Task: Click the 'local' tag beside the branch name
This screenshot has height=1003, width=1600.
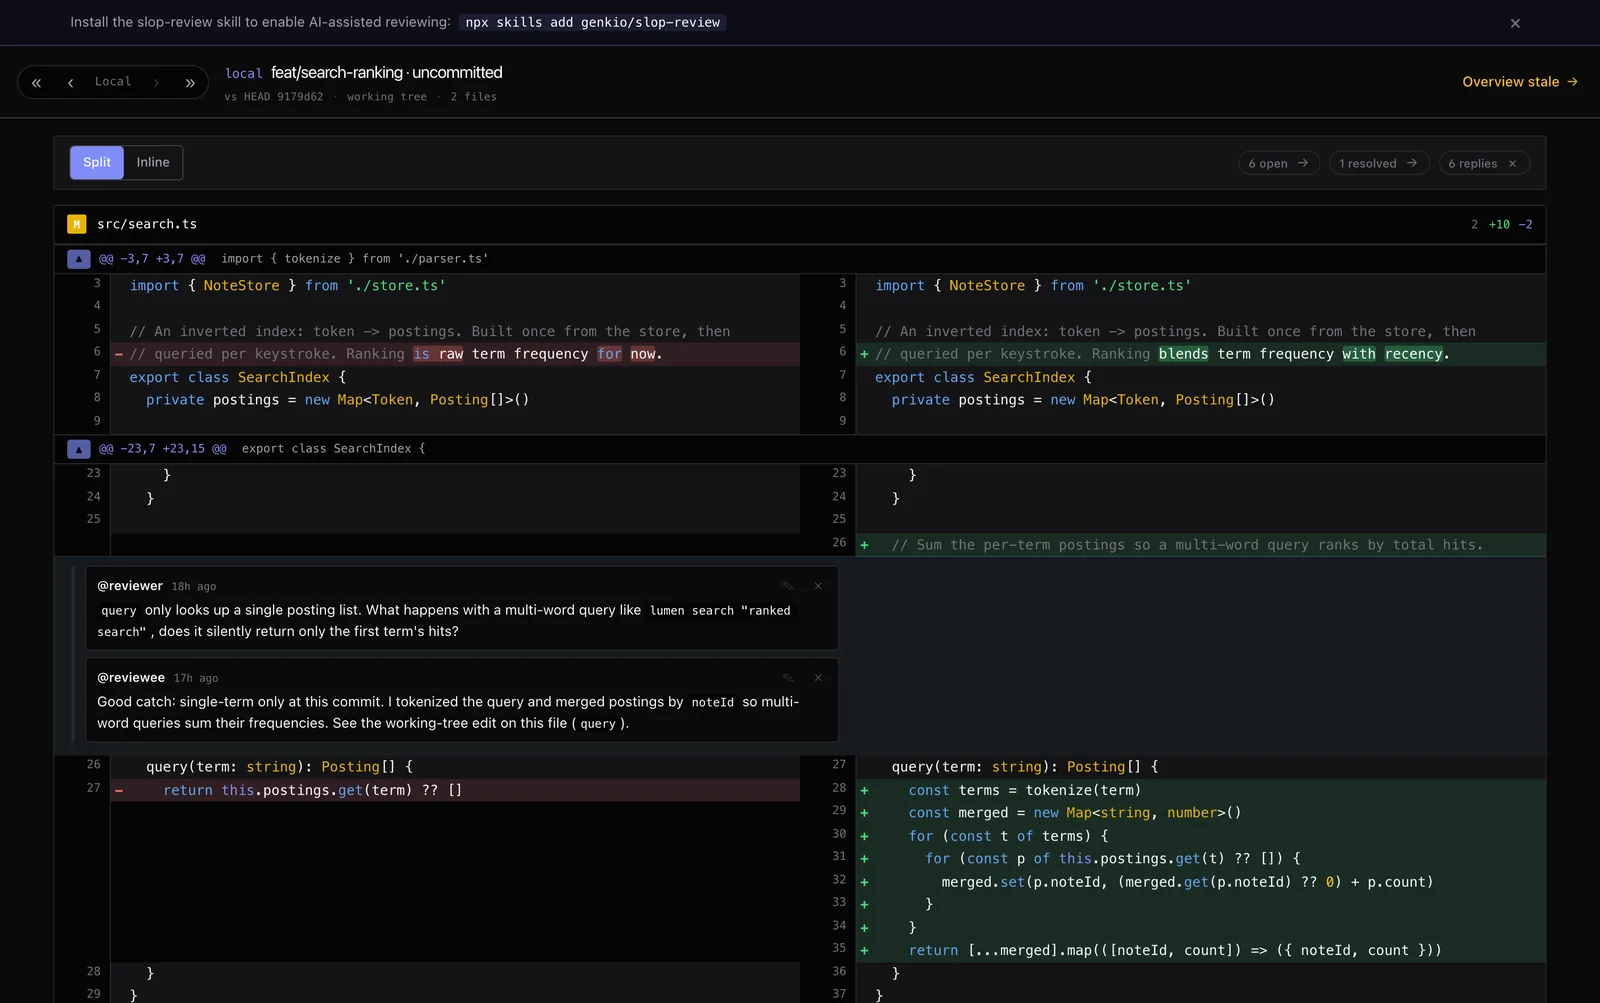Action: 244,74
